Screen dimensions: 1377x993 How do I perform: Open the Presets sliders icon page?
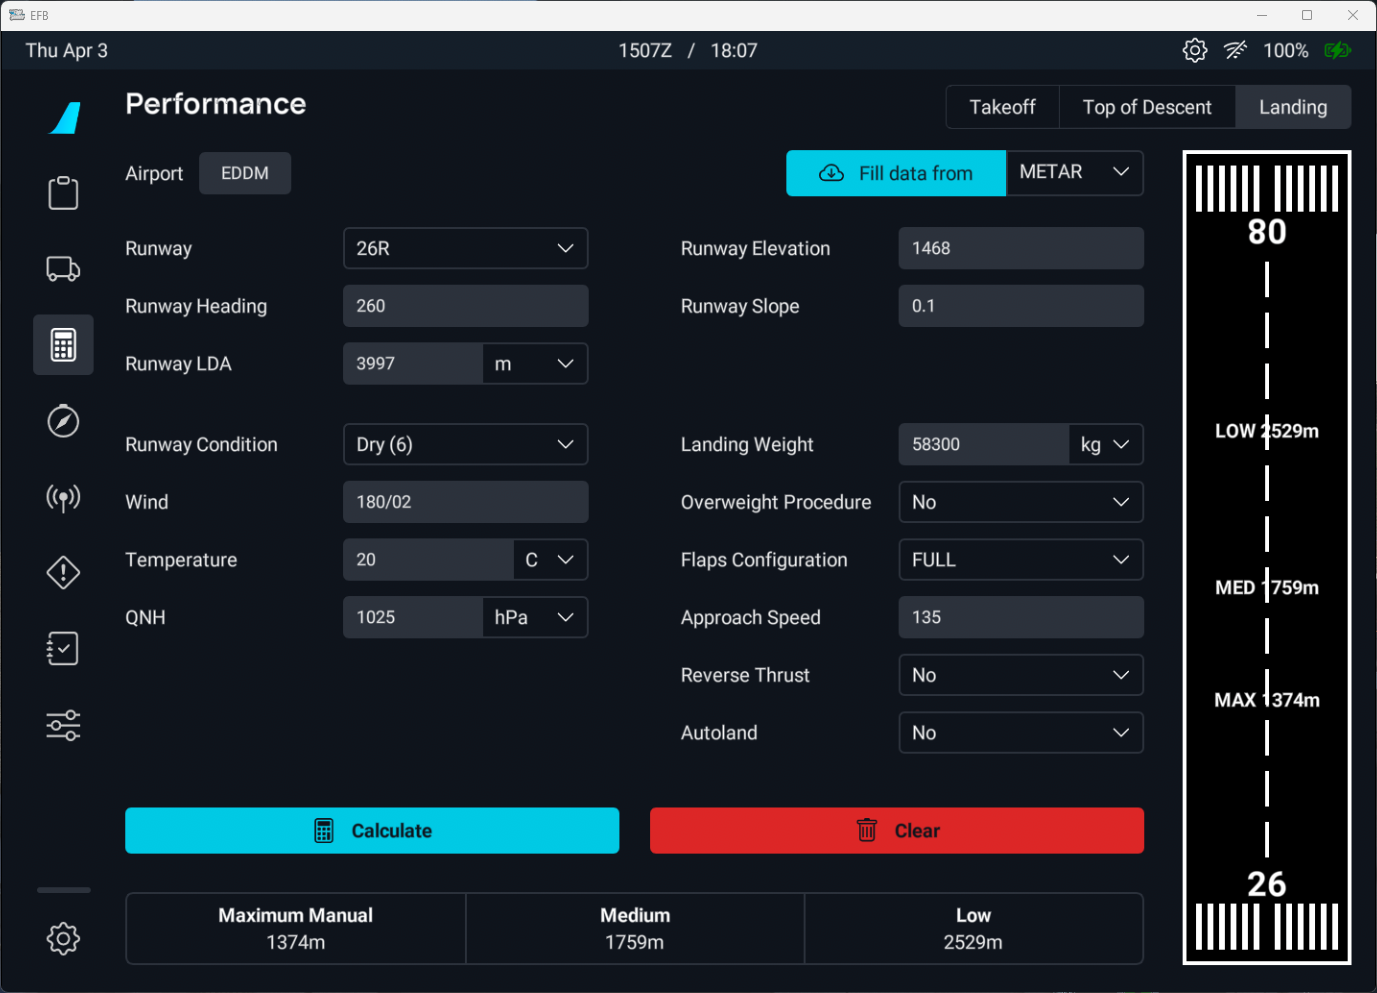click(63, 725)
